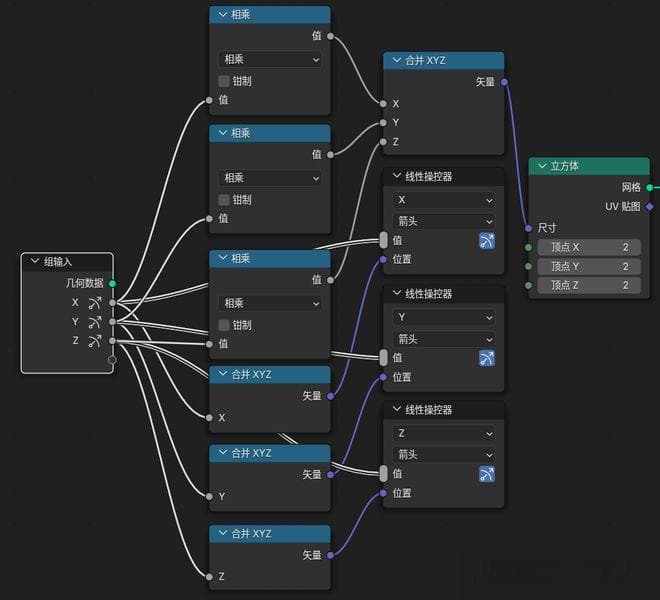This screenshot has height=600, width=660.
Task: Open 箭头 dropdown in the Z 线性操控器 node
Action: 444,455
